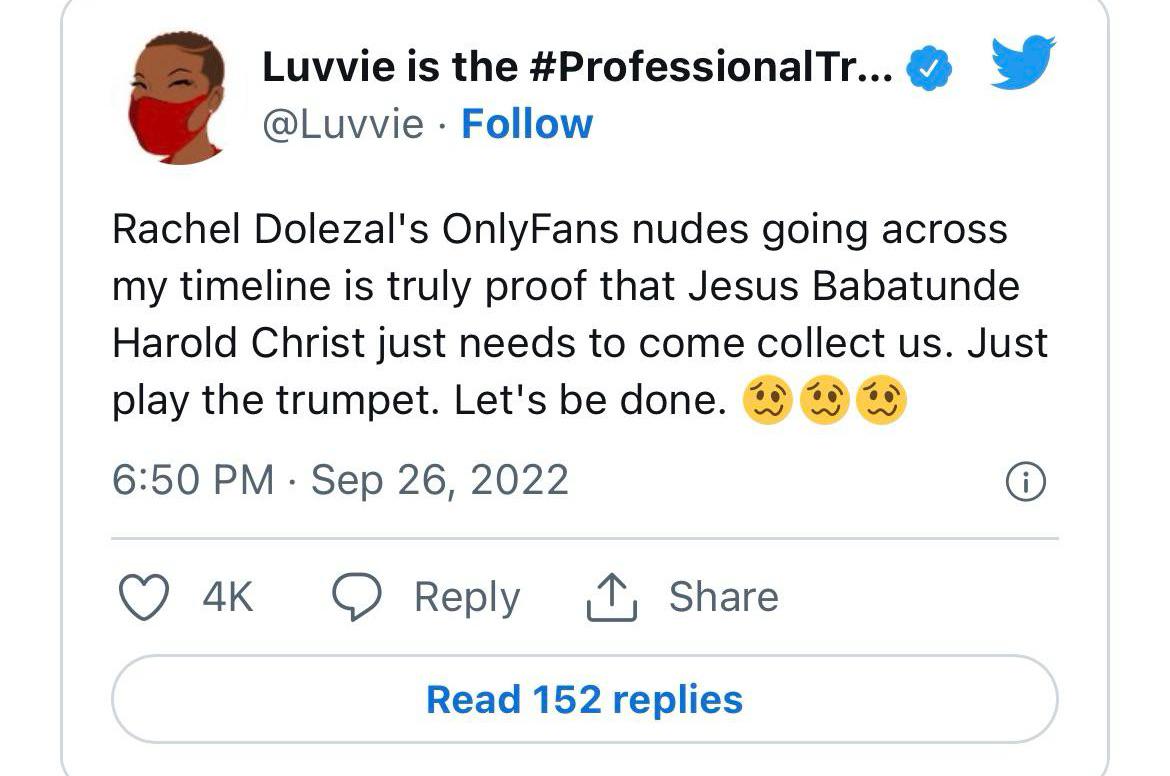Click the tweet text about Rachel Dolezal
Image resolution: width=1170 pixels, height=776 pixels.
(580, 315)
